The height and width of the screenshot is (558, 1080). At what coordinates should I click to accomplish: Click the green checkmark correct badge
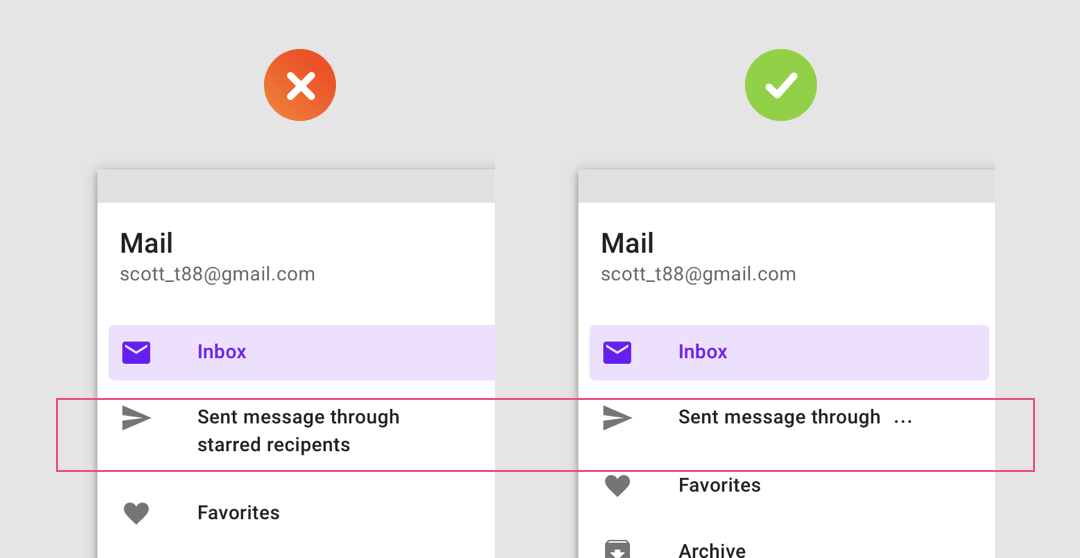click(780, 85)
